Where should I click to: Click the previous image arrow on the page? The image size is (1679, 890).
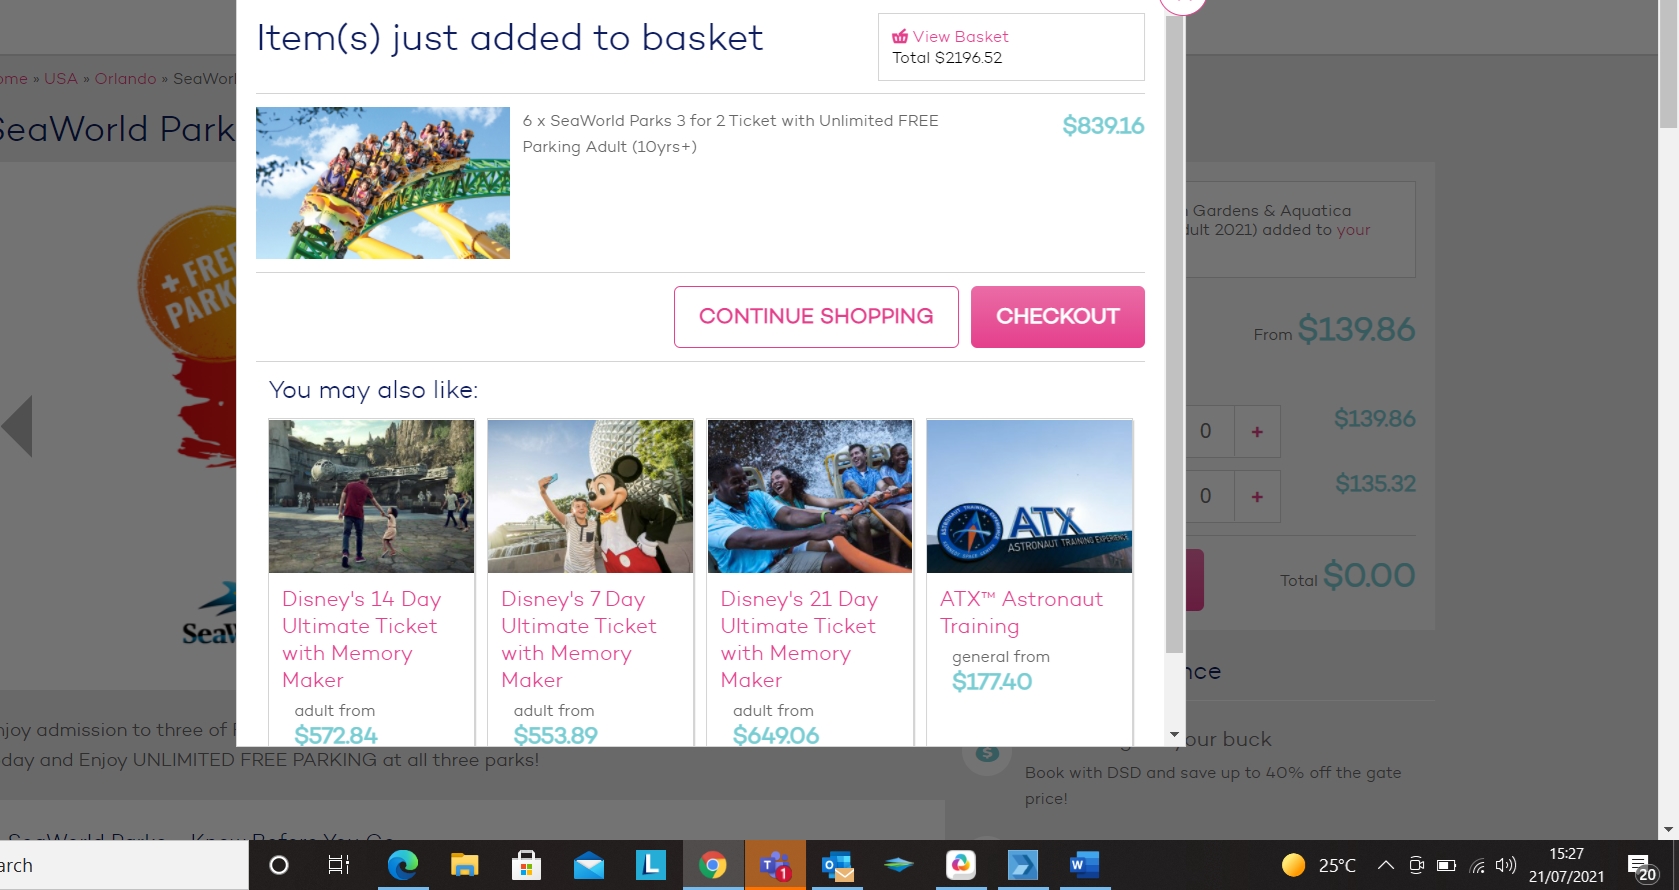(x=17, y=426)
